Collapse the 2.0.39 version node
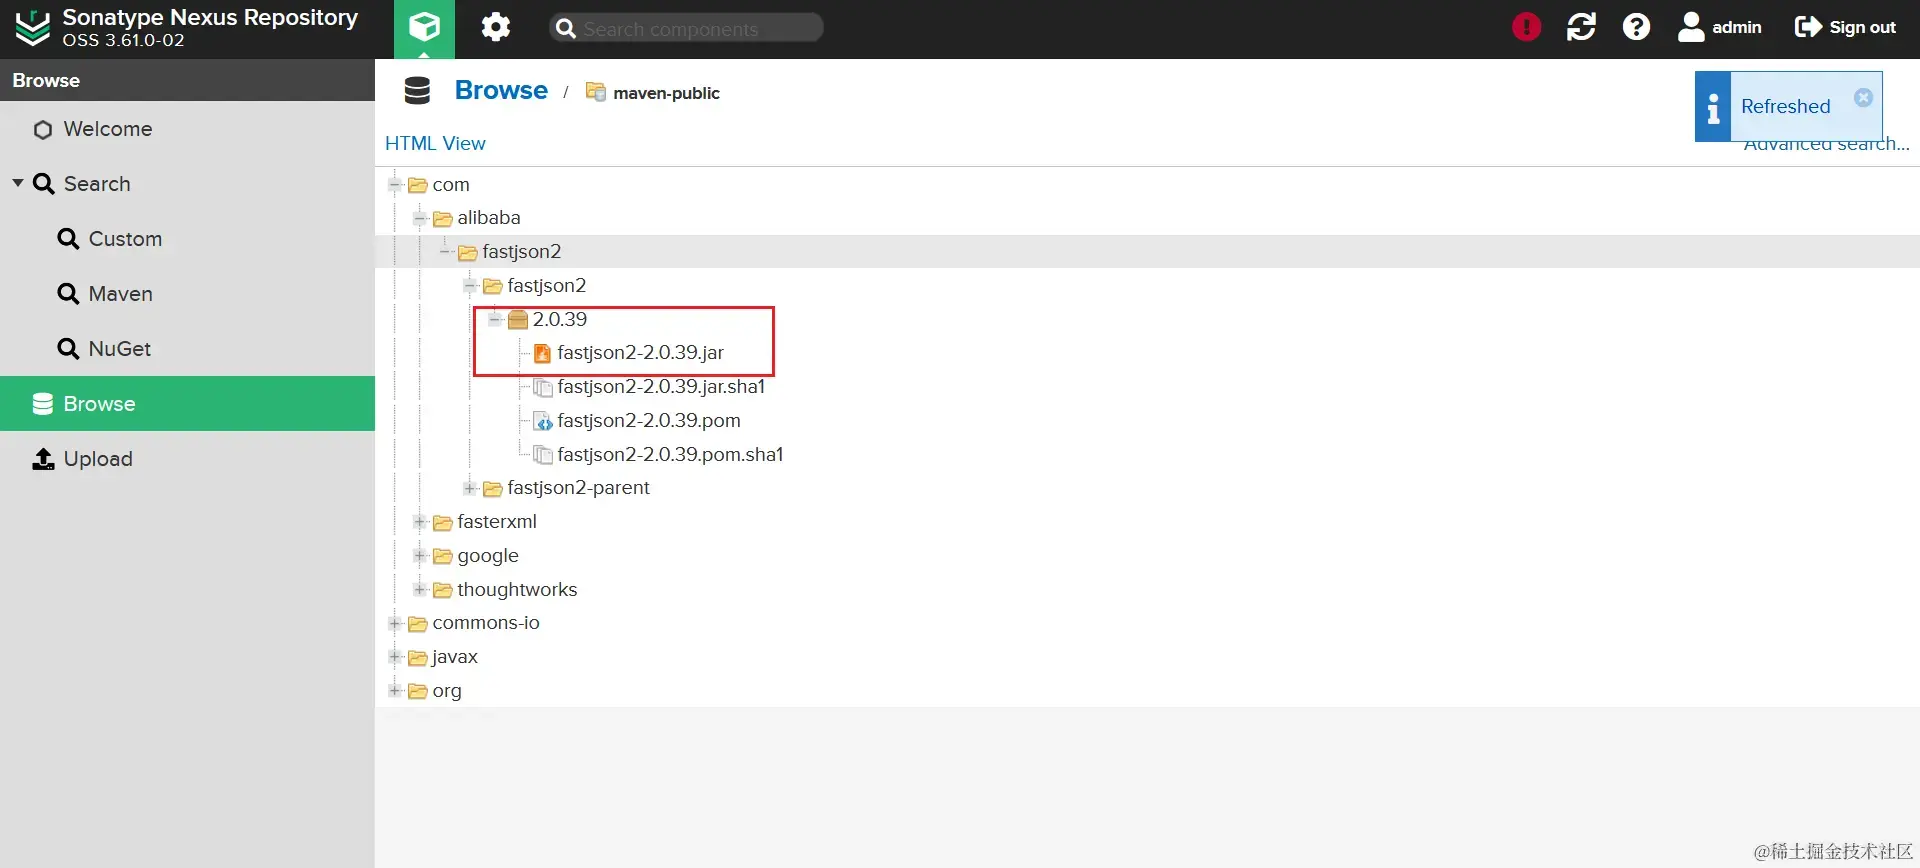Screen dimensions: 1920x868 pyautogui.click(x=495, y=319)
